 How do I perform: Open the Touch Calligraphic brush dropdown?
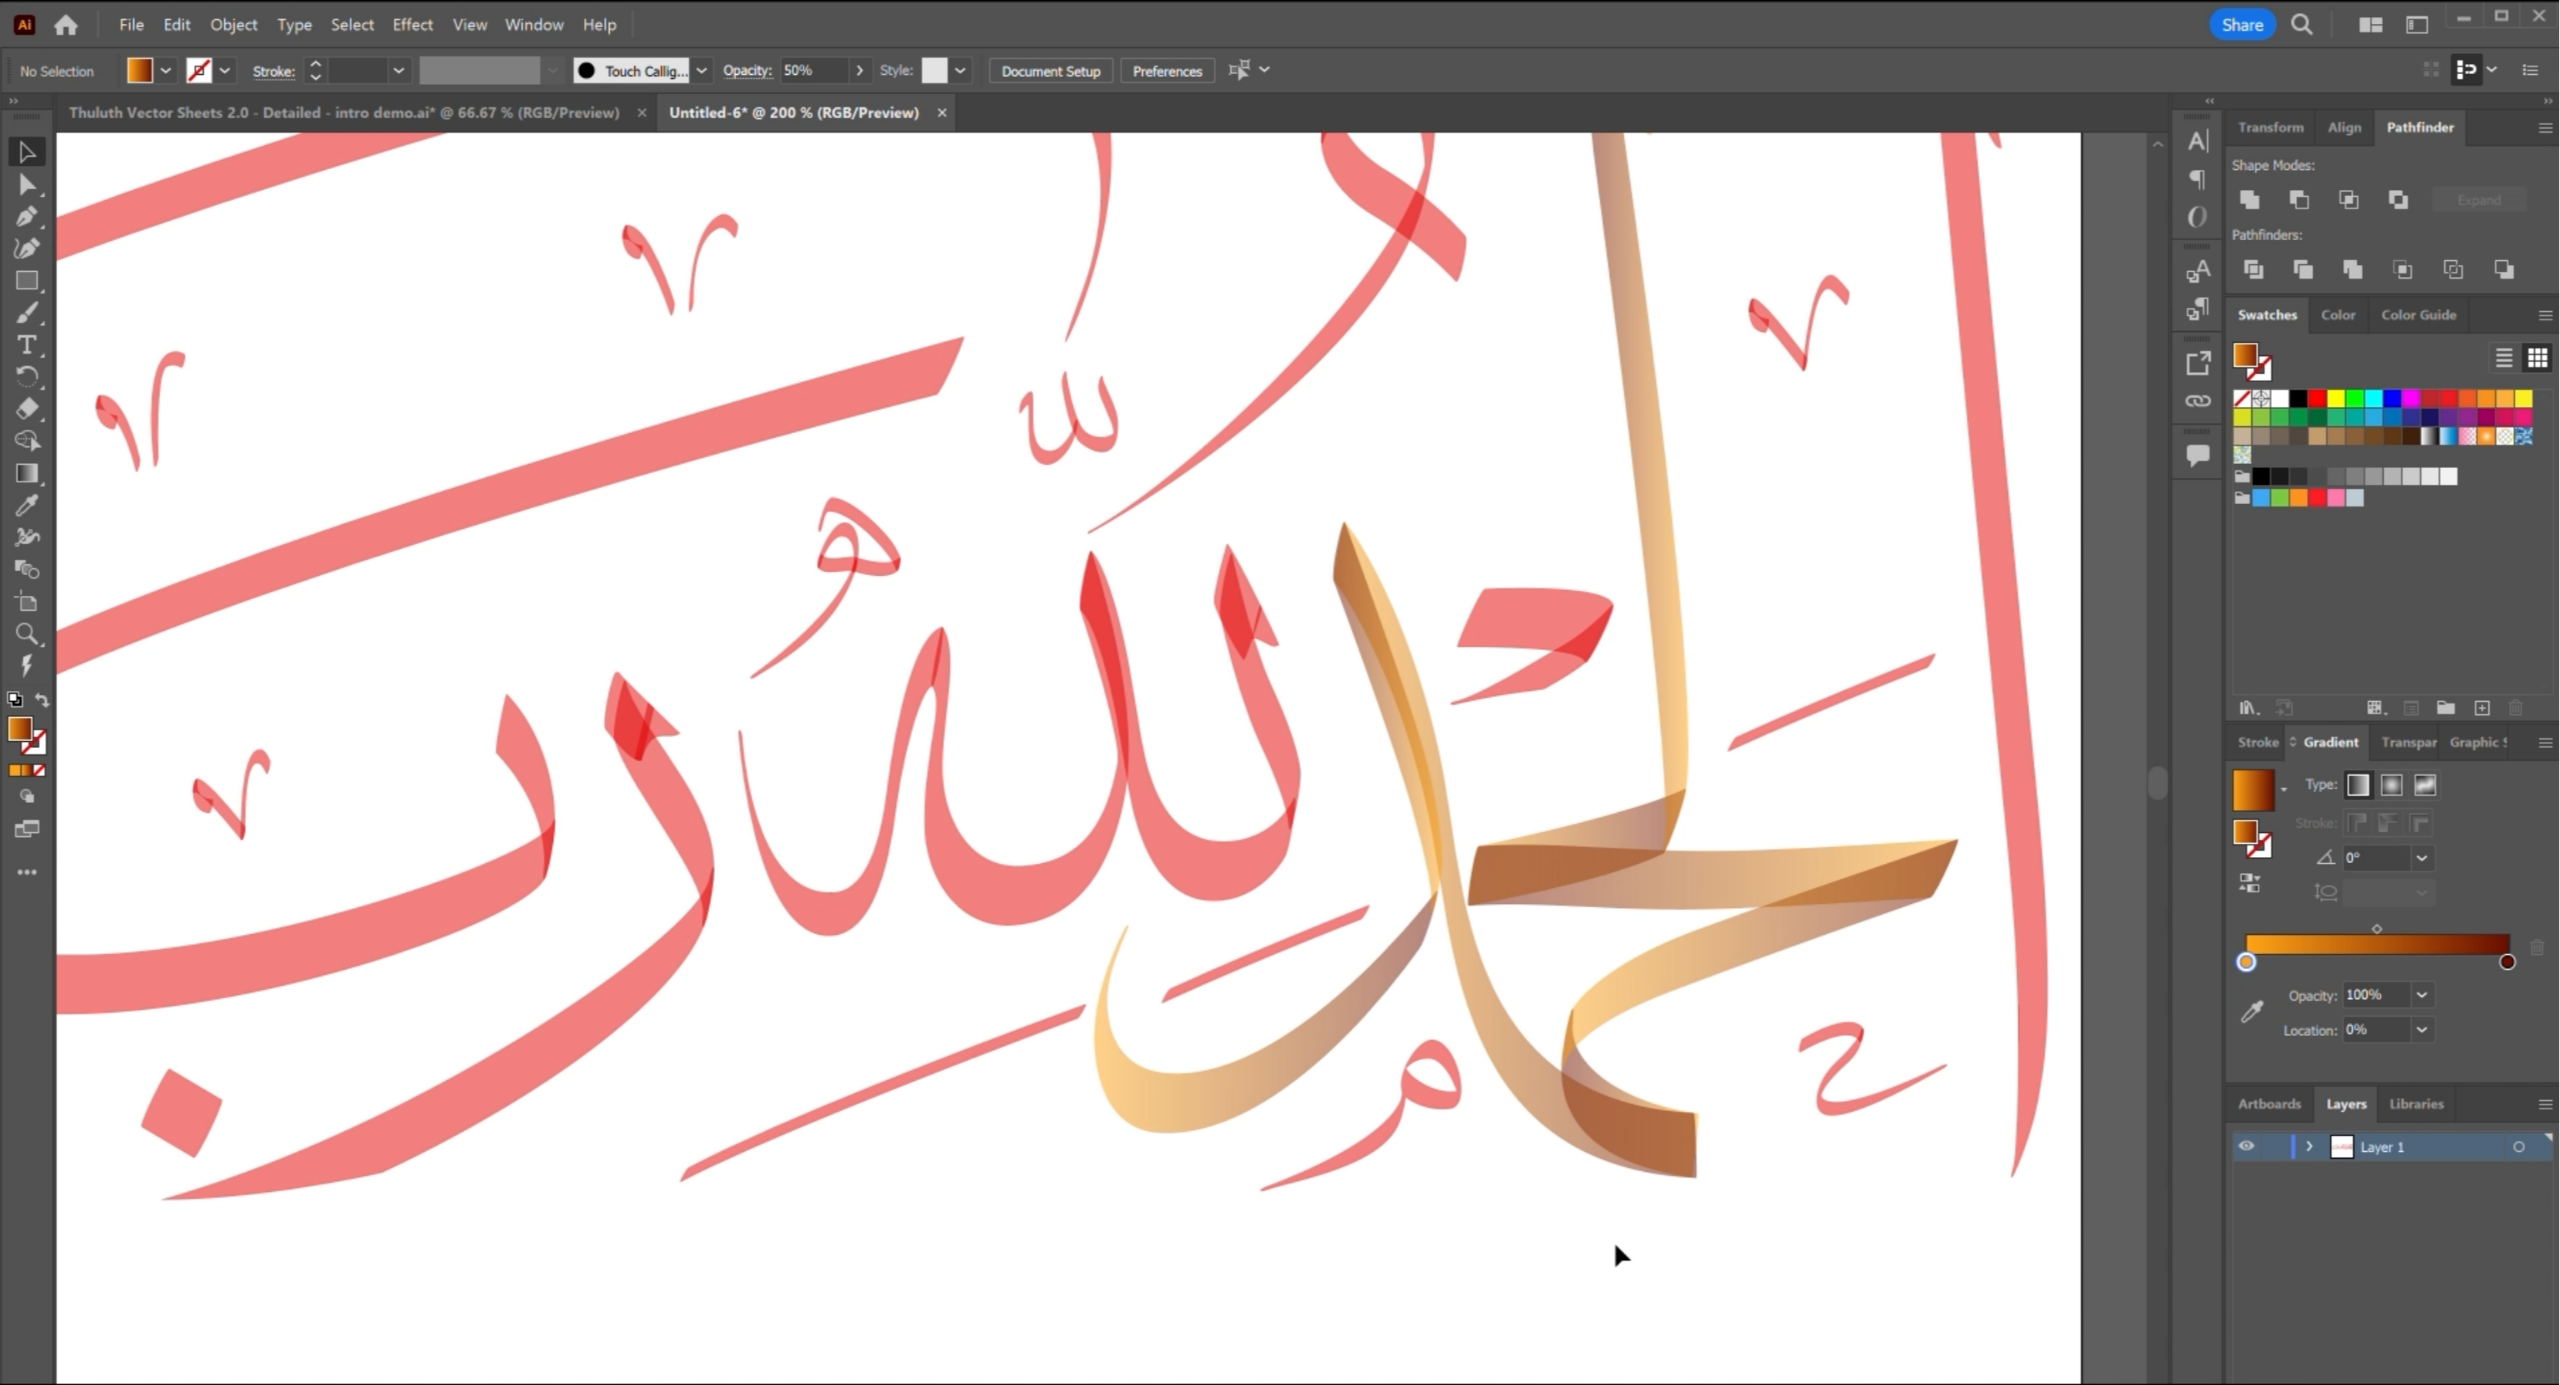click(x=701, y=71)
